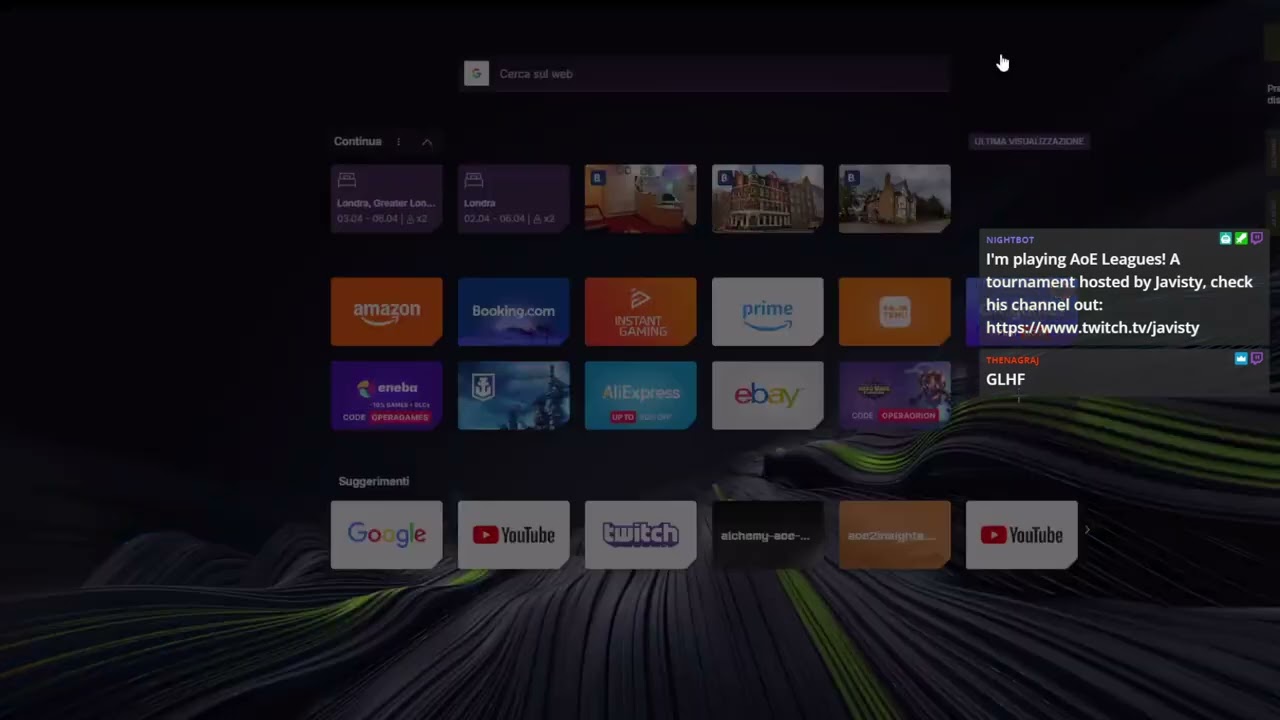Open the Prime speed dial tile
This screenshot has height=720, width=1280.
[x=767, y=312]
